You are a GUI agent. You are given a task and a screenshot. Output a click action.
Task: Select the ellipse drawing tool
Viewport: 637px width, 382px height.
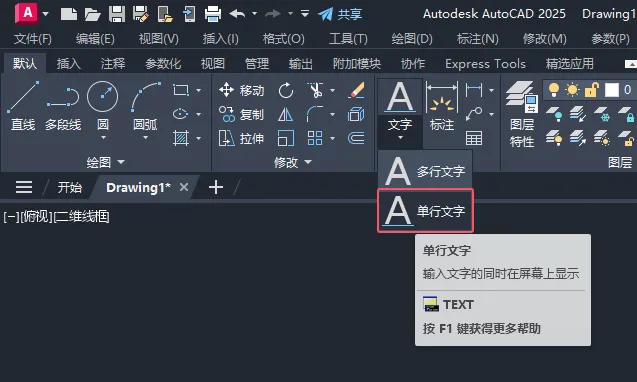coord(180,114)
